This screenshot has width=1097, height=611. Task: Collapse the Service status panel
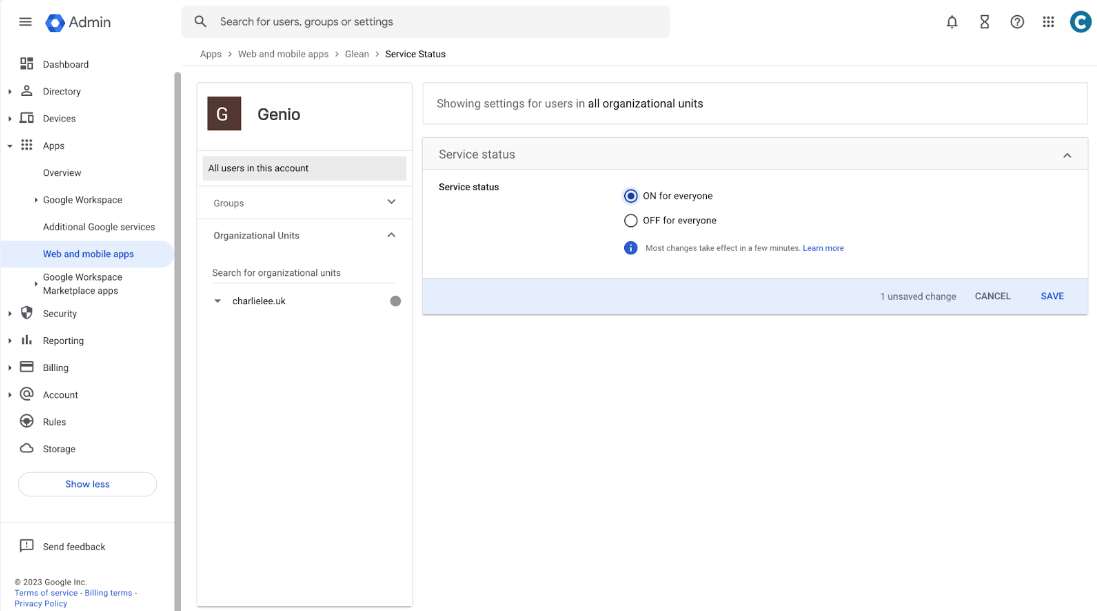[x=1067, y=155]
